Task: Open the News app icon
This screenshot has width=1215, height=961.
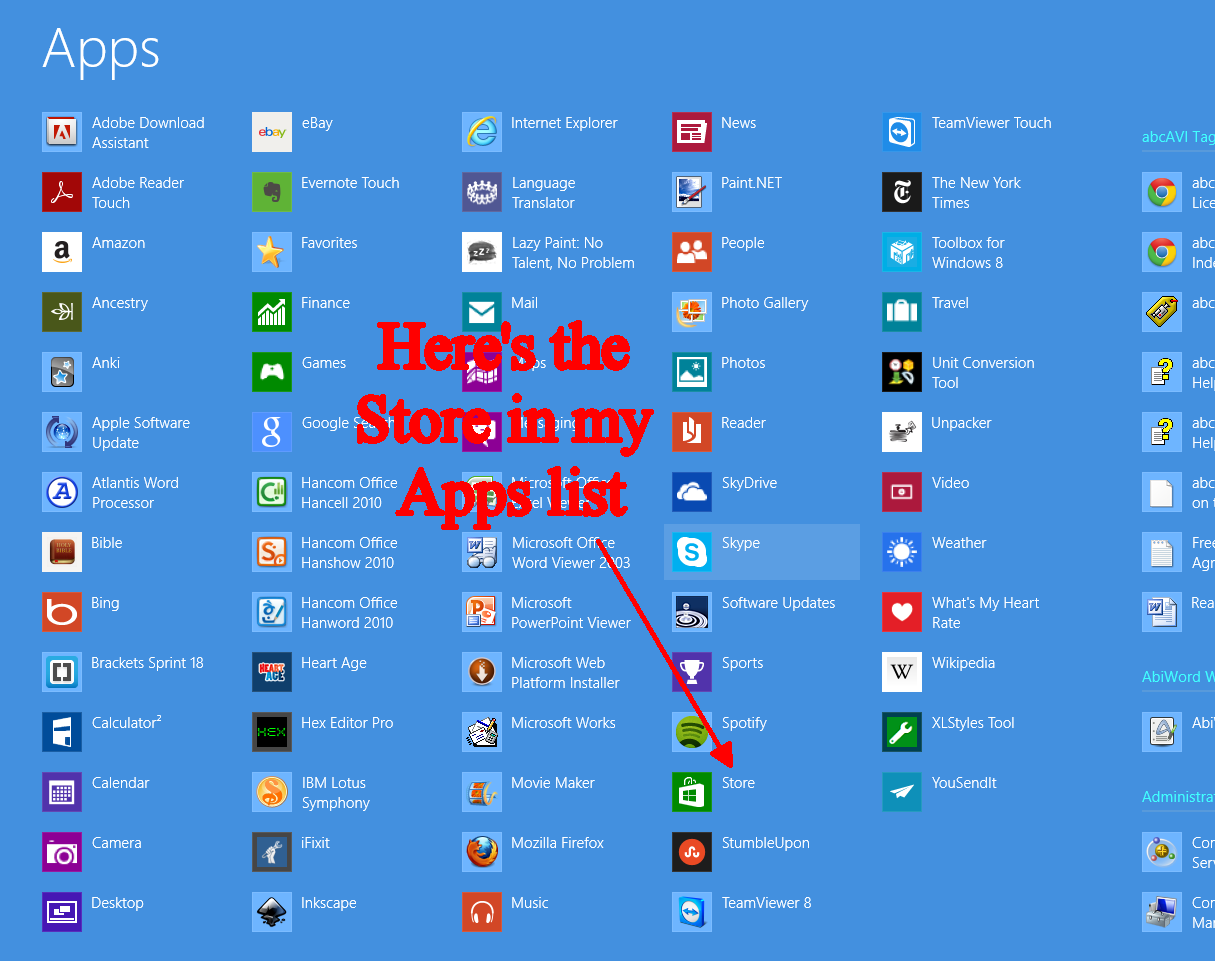Action: tap(692, 132)
